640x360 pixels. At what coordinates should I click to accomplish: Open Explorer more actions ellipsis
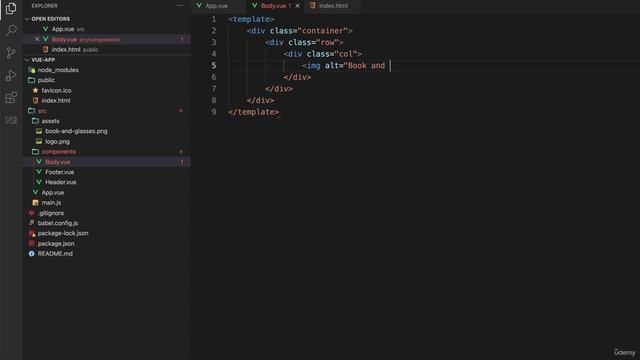[x=180, y=6]
